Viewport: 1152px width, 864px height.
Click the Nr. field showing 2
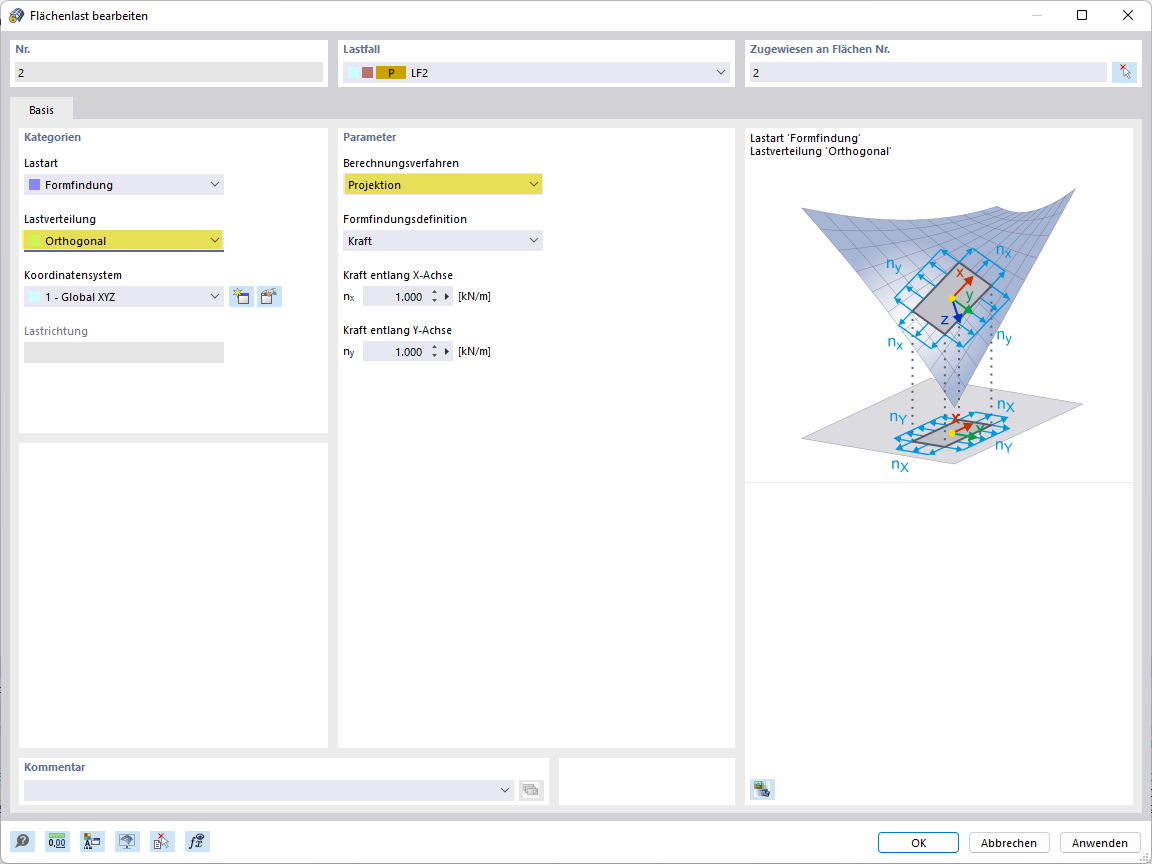coord(169,72)
